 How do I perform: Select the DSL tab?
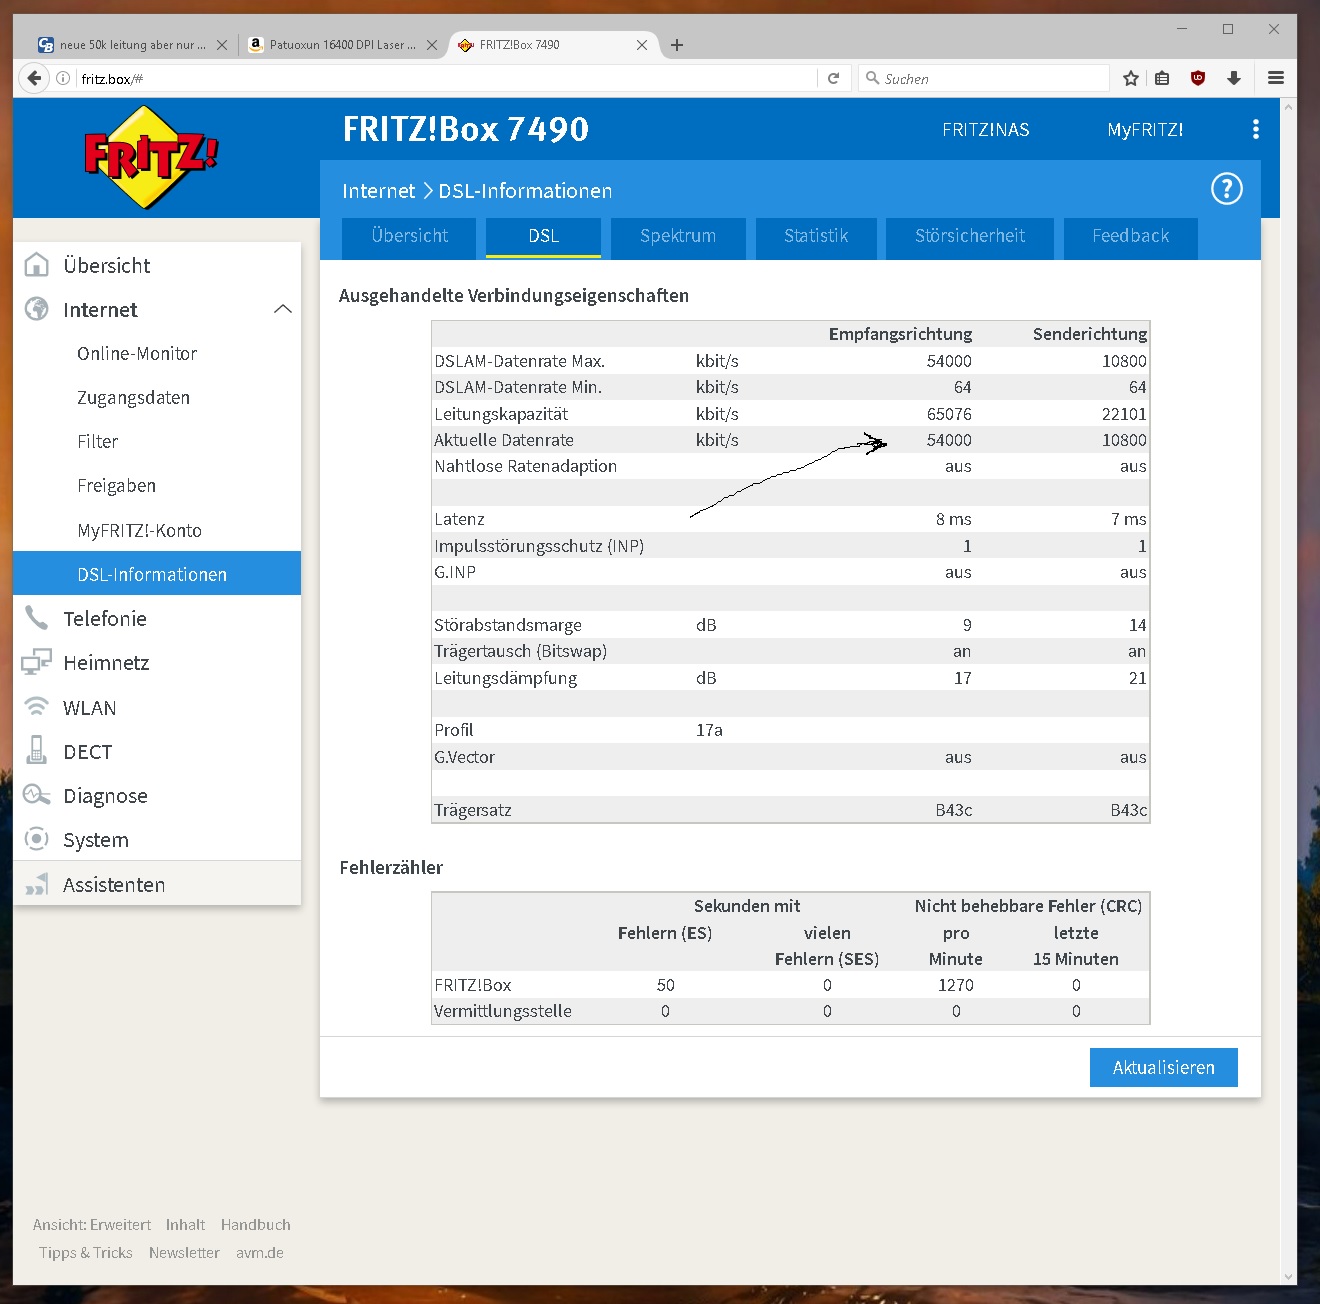coord(543,237)
